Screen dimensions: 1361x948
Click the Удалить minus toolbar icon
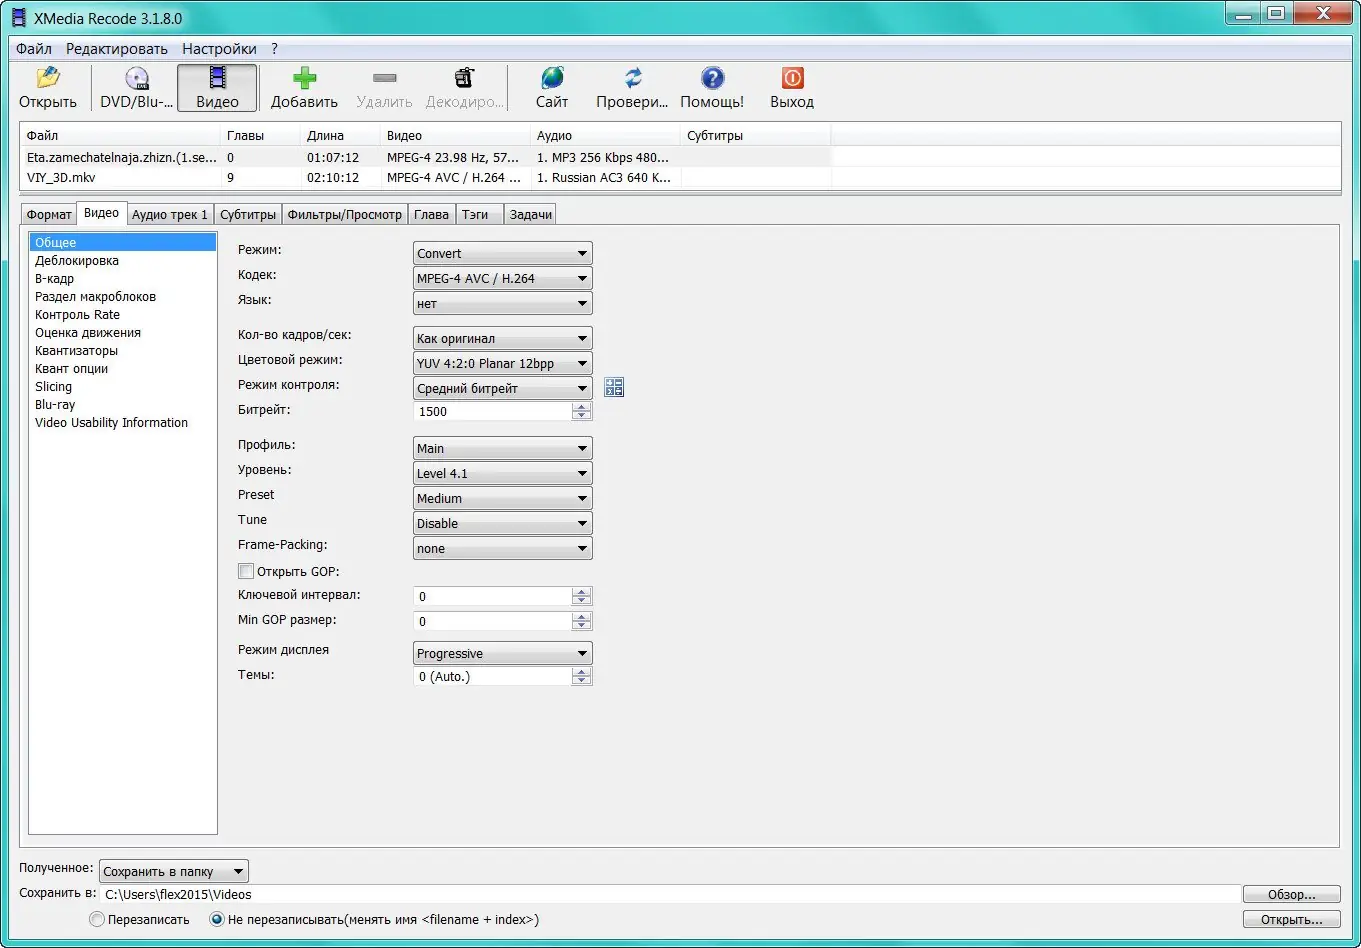pyautogui.click(x=384, y=79)
